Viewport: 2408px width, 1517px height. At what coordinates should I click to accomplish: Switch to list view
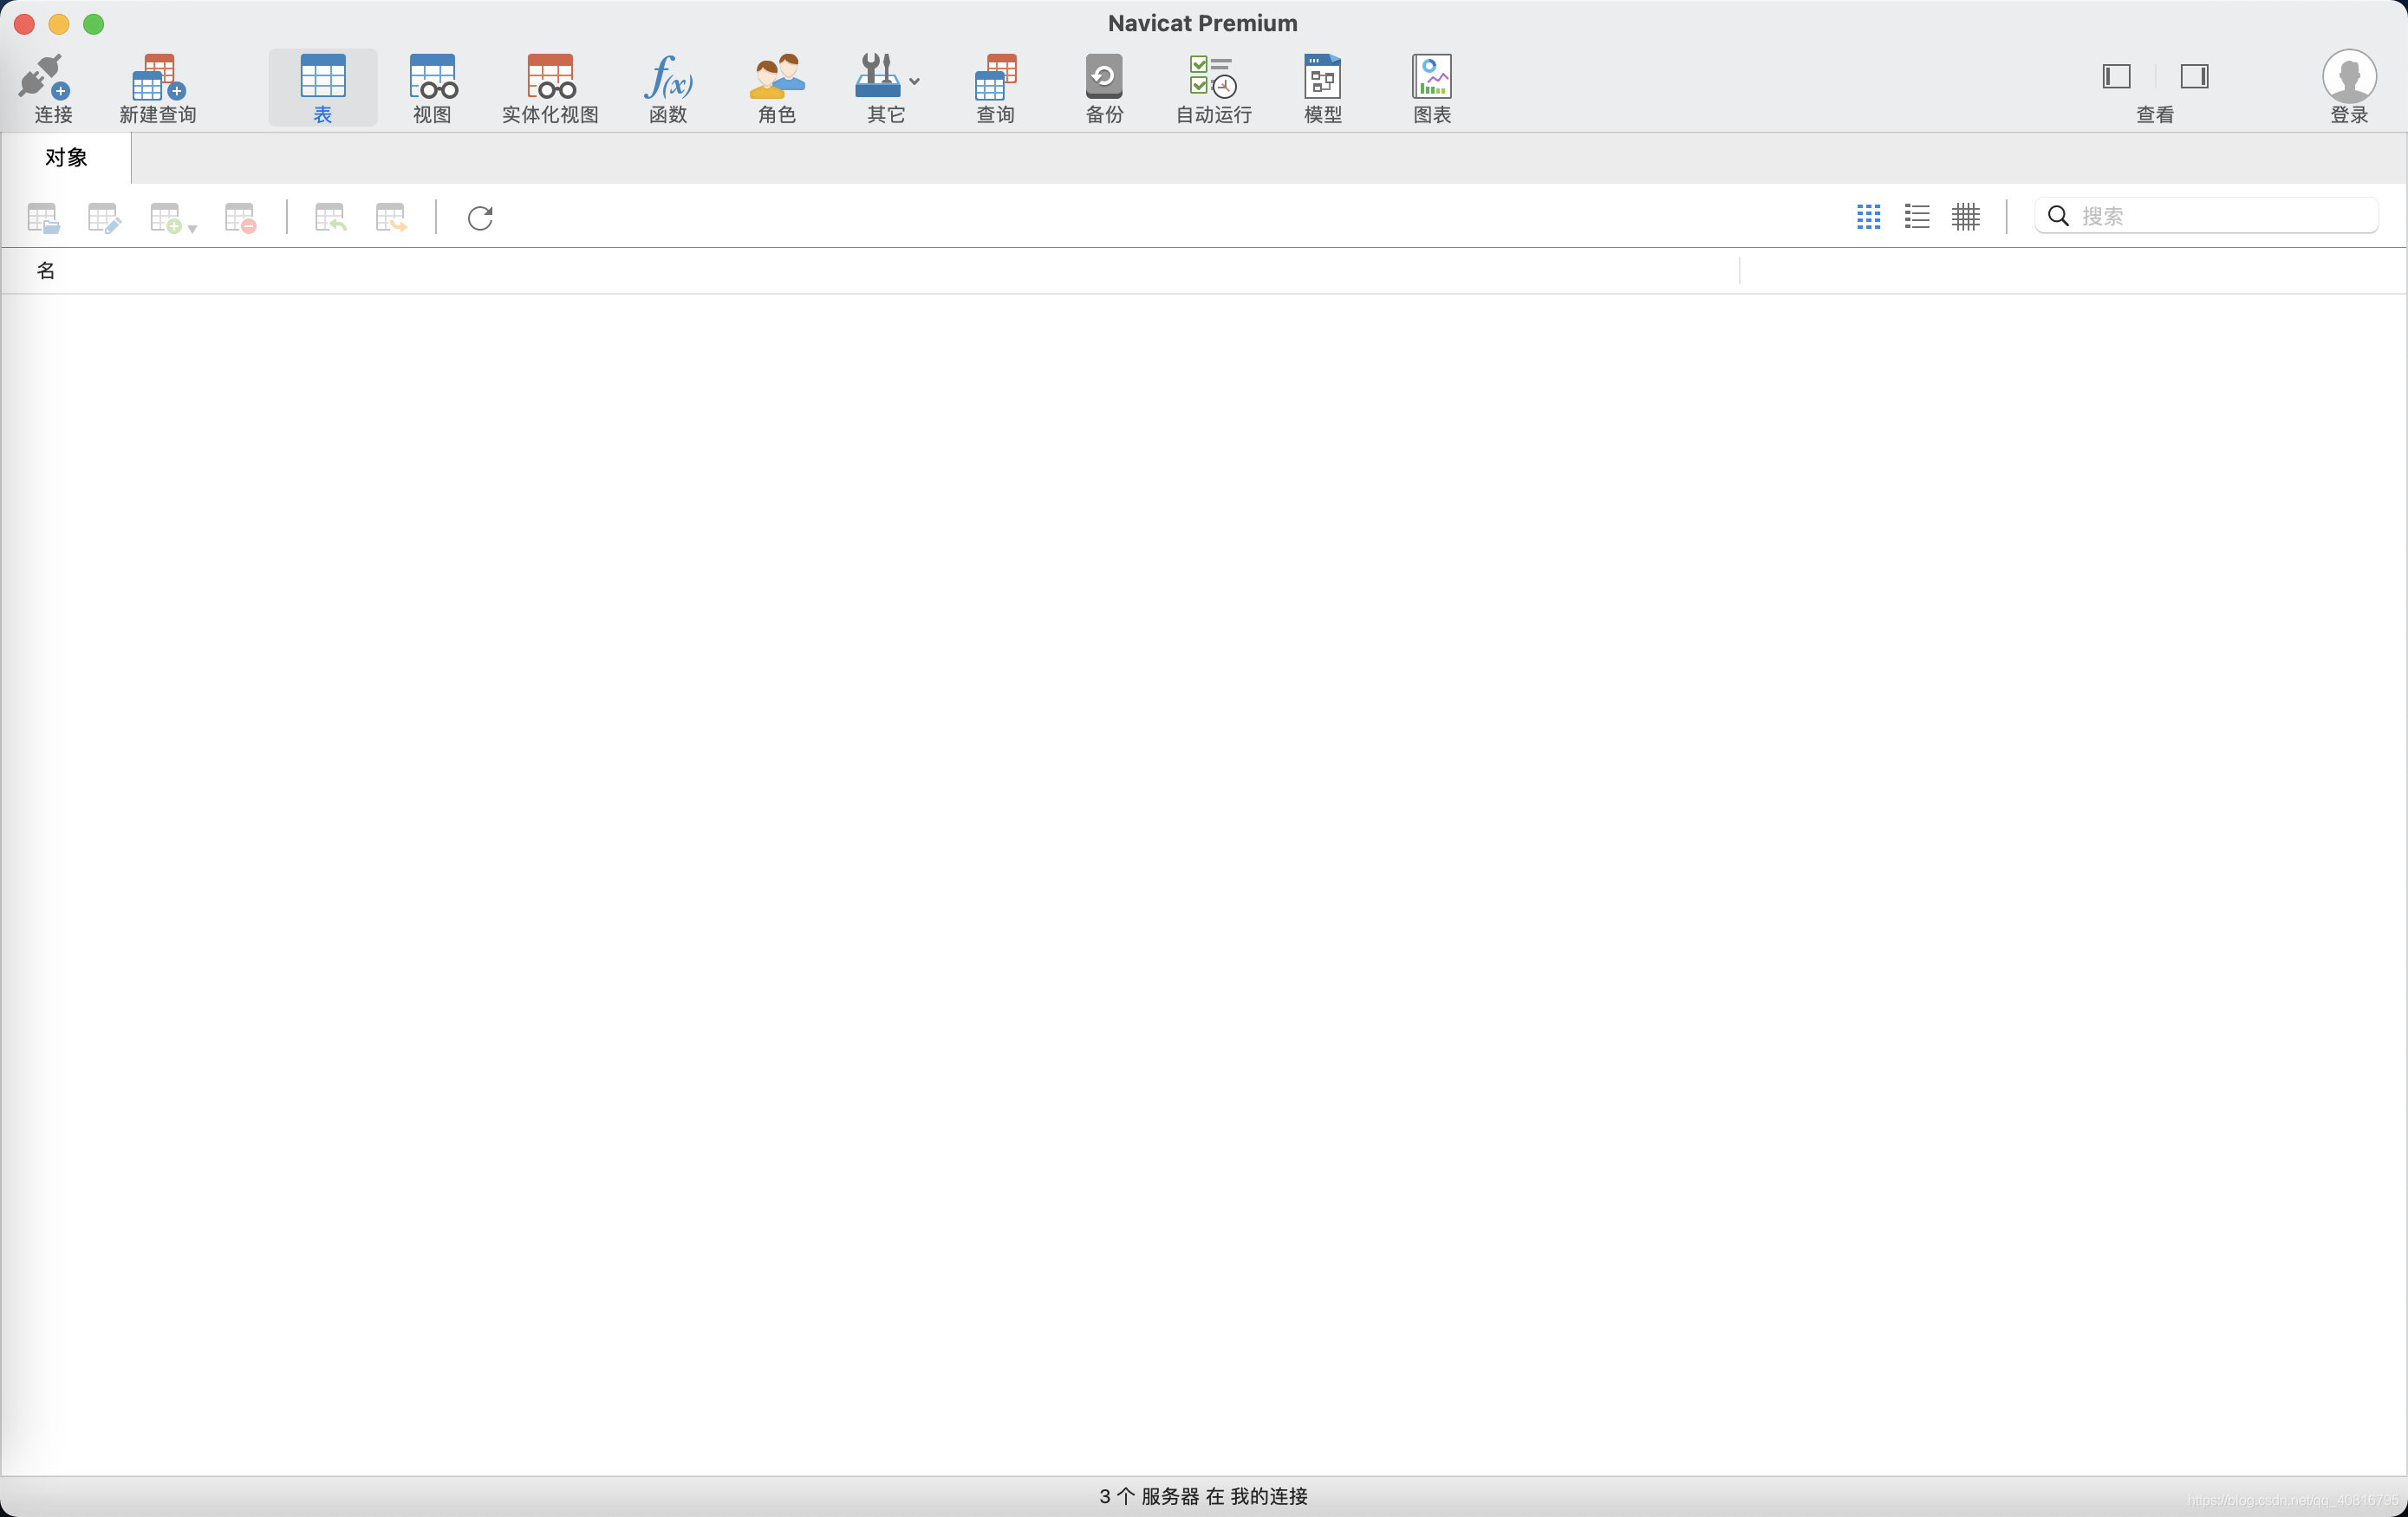click(x=1916, y=216)
